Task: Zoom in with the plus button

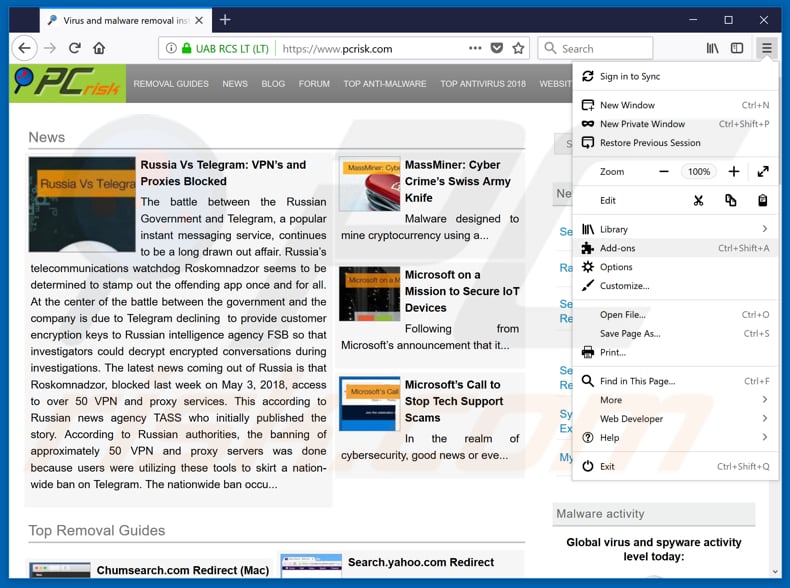Action: [734, 172]
